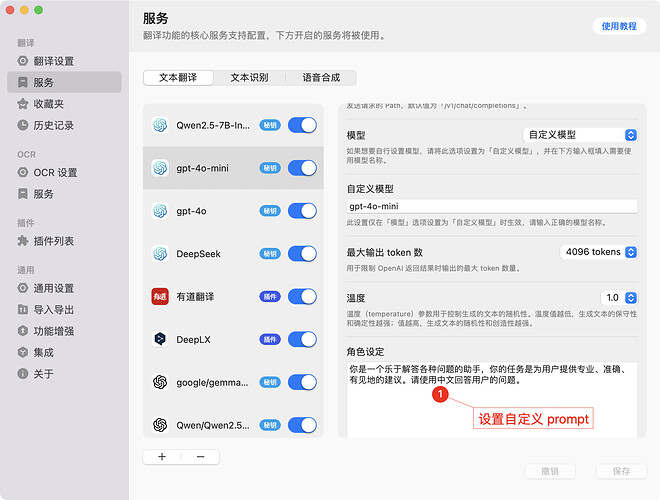
Task: Toggle the Qwen2.5-7B-In... service switch
Action: [302, 125]
